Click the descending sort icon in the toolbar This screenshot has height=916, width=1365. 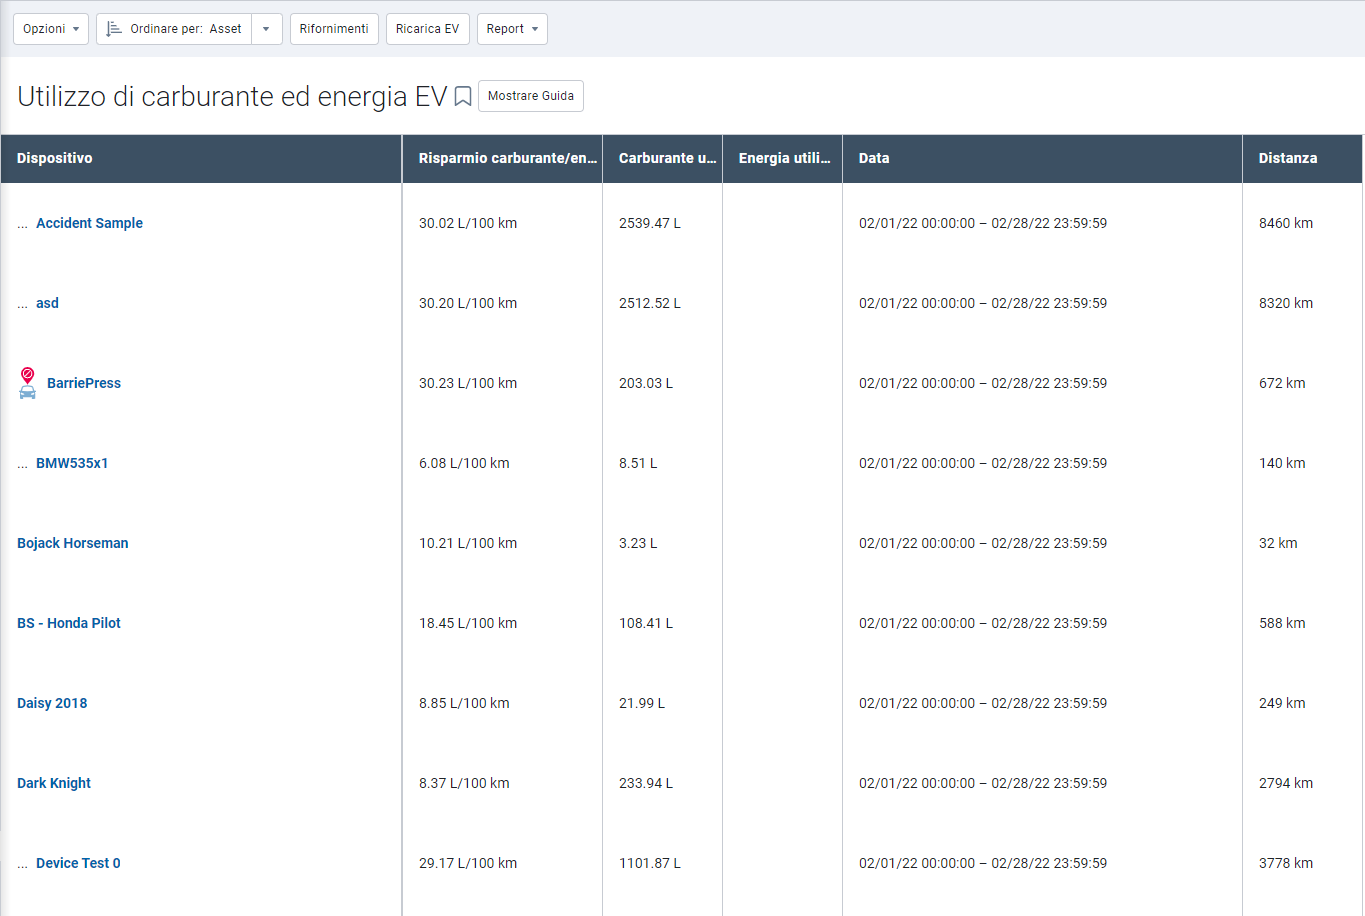tap(113, 28)
